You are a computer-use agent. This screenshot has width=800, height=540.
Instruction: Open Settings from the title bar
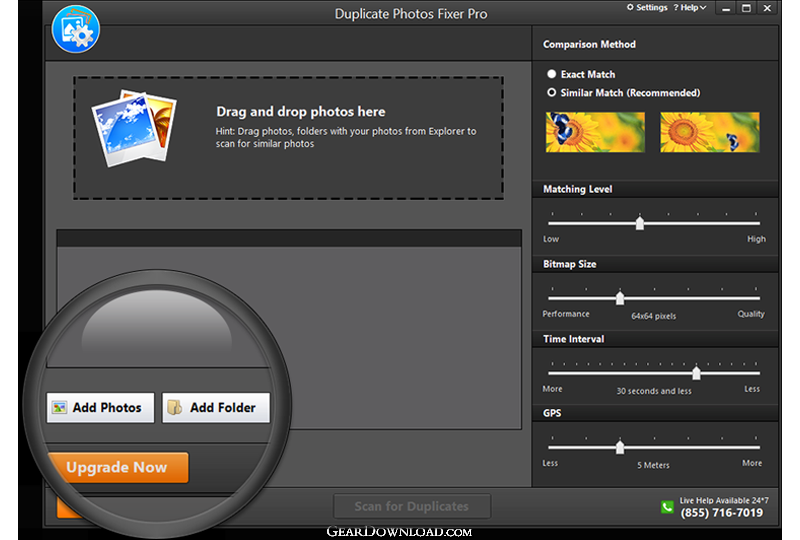[x=647, y=8]
